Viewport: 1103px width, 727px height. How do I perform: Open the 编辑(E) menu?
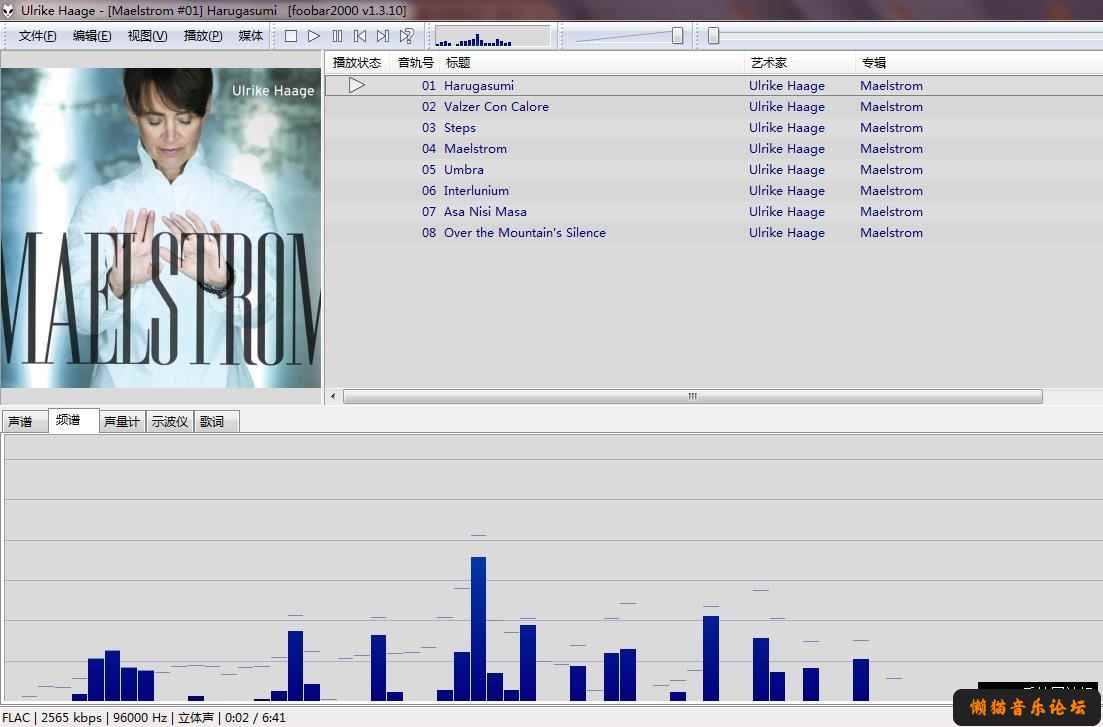click(x=92, y=36)
